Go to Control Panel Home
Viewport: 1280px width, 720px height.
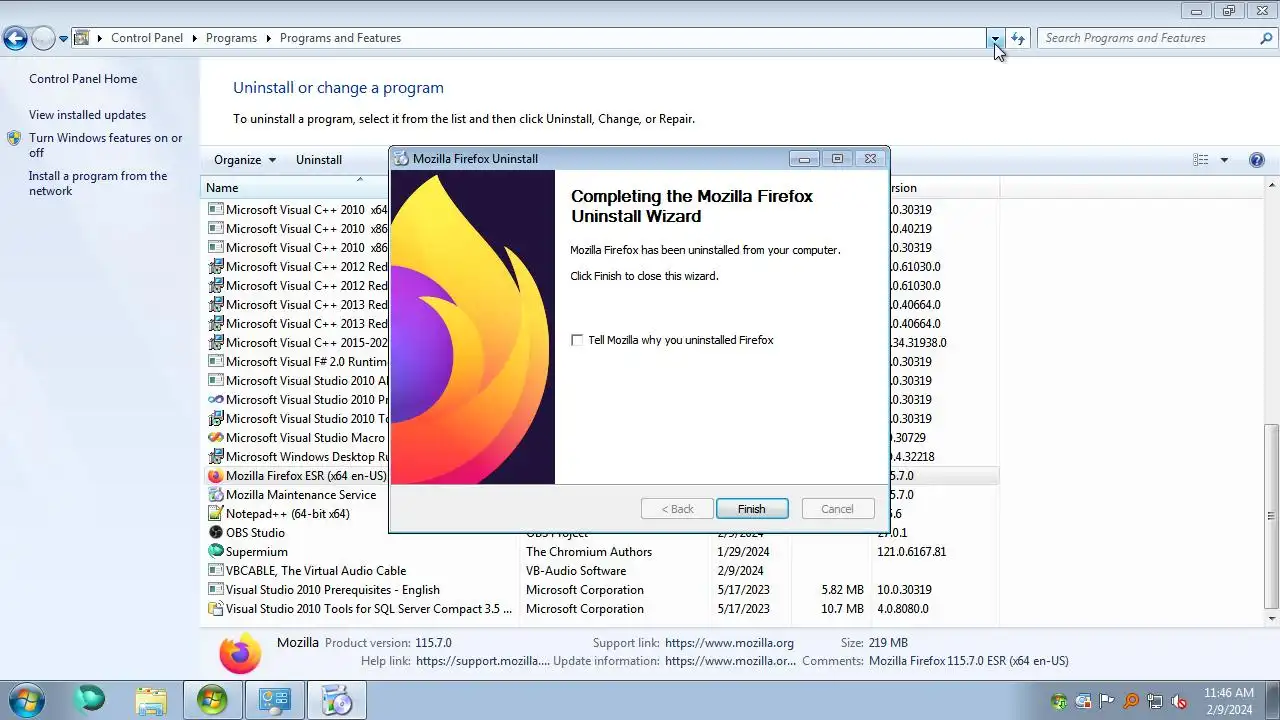(x=83, y=79)
